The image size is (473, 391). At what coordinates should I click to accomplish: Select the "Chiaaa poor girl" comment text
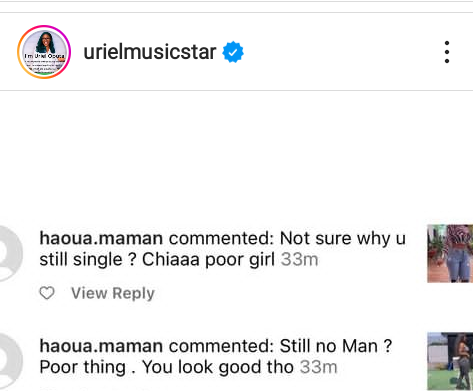208,260
